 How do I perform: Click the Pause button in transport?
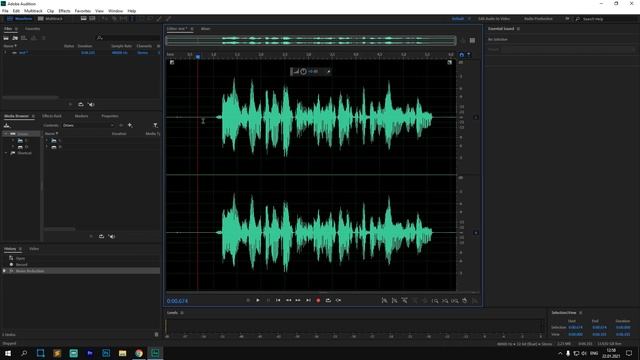(x=268, y=300)
